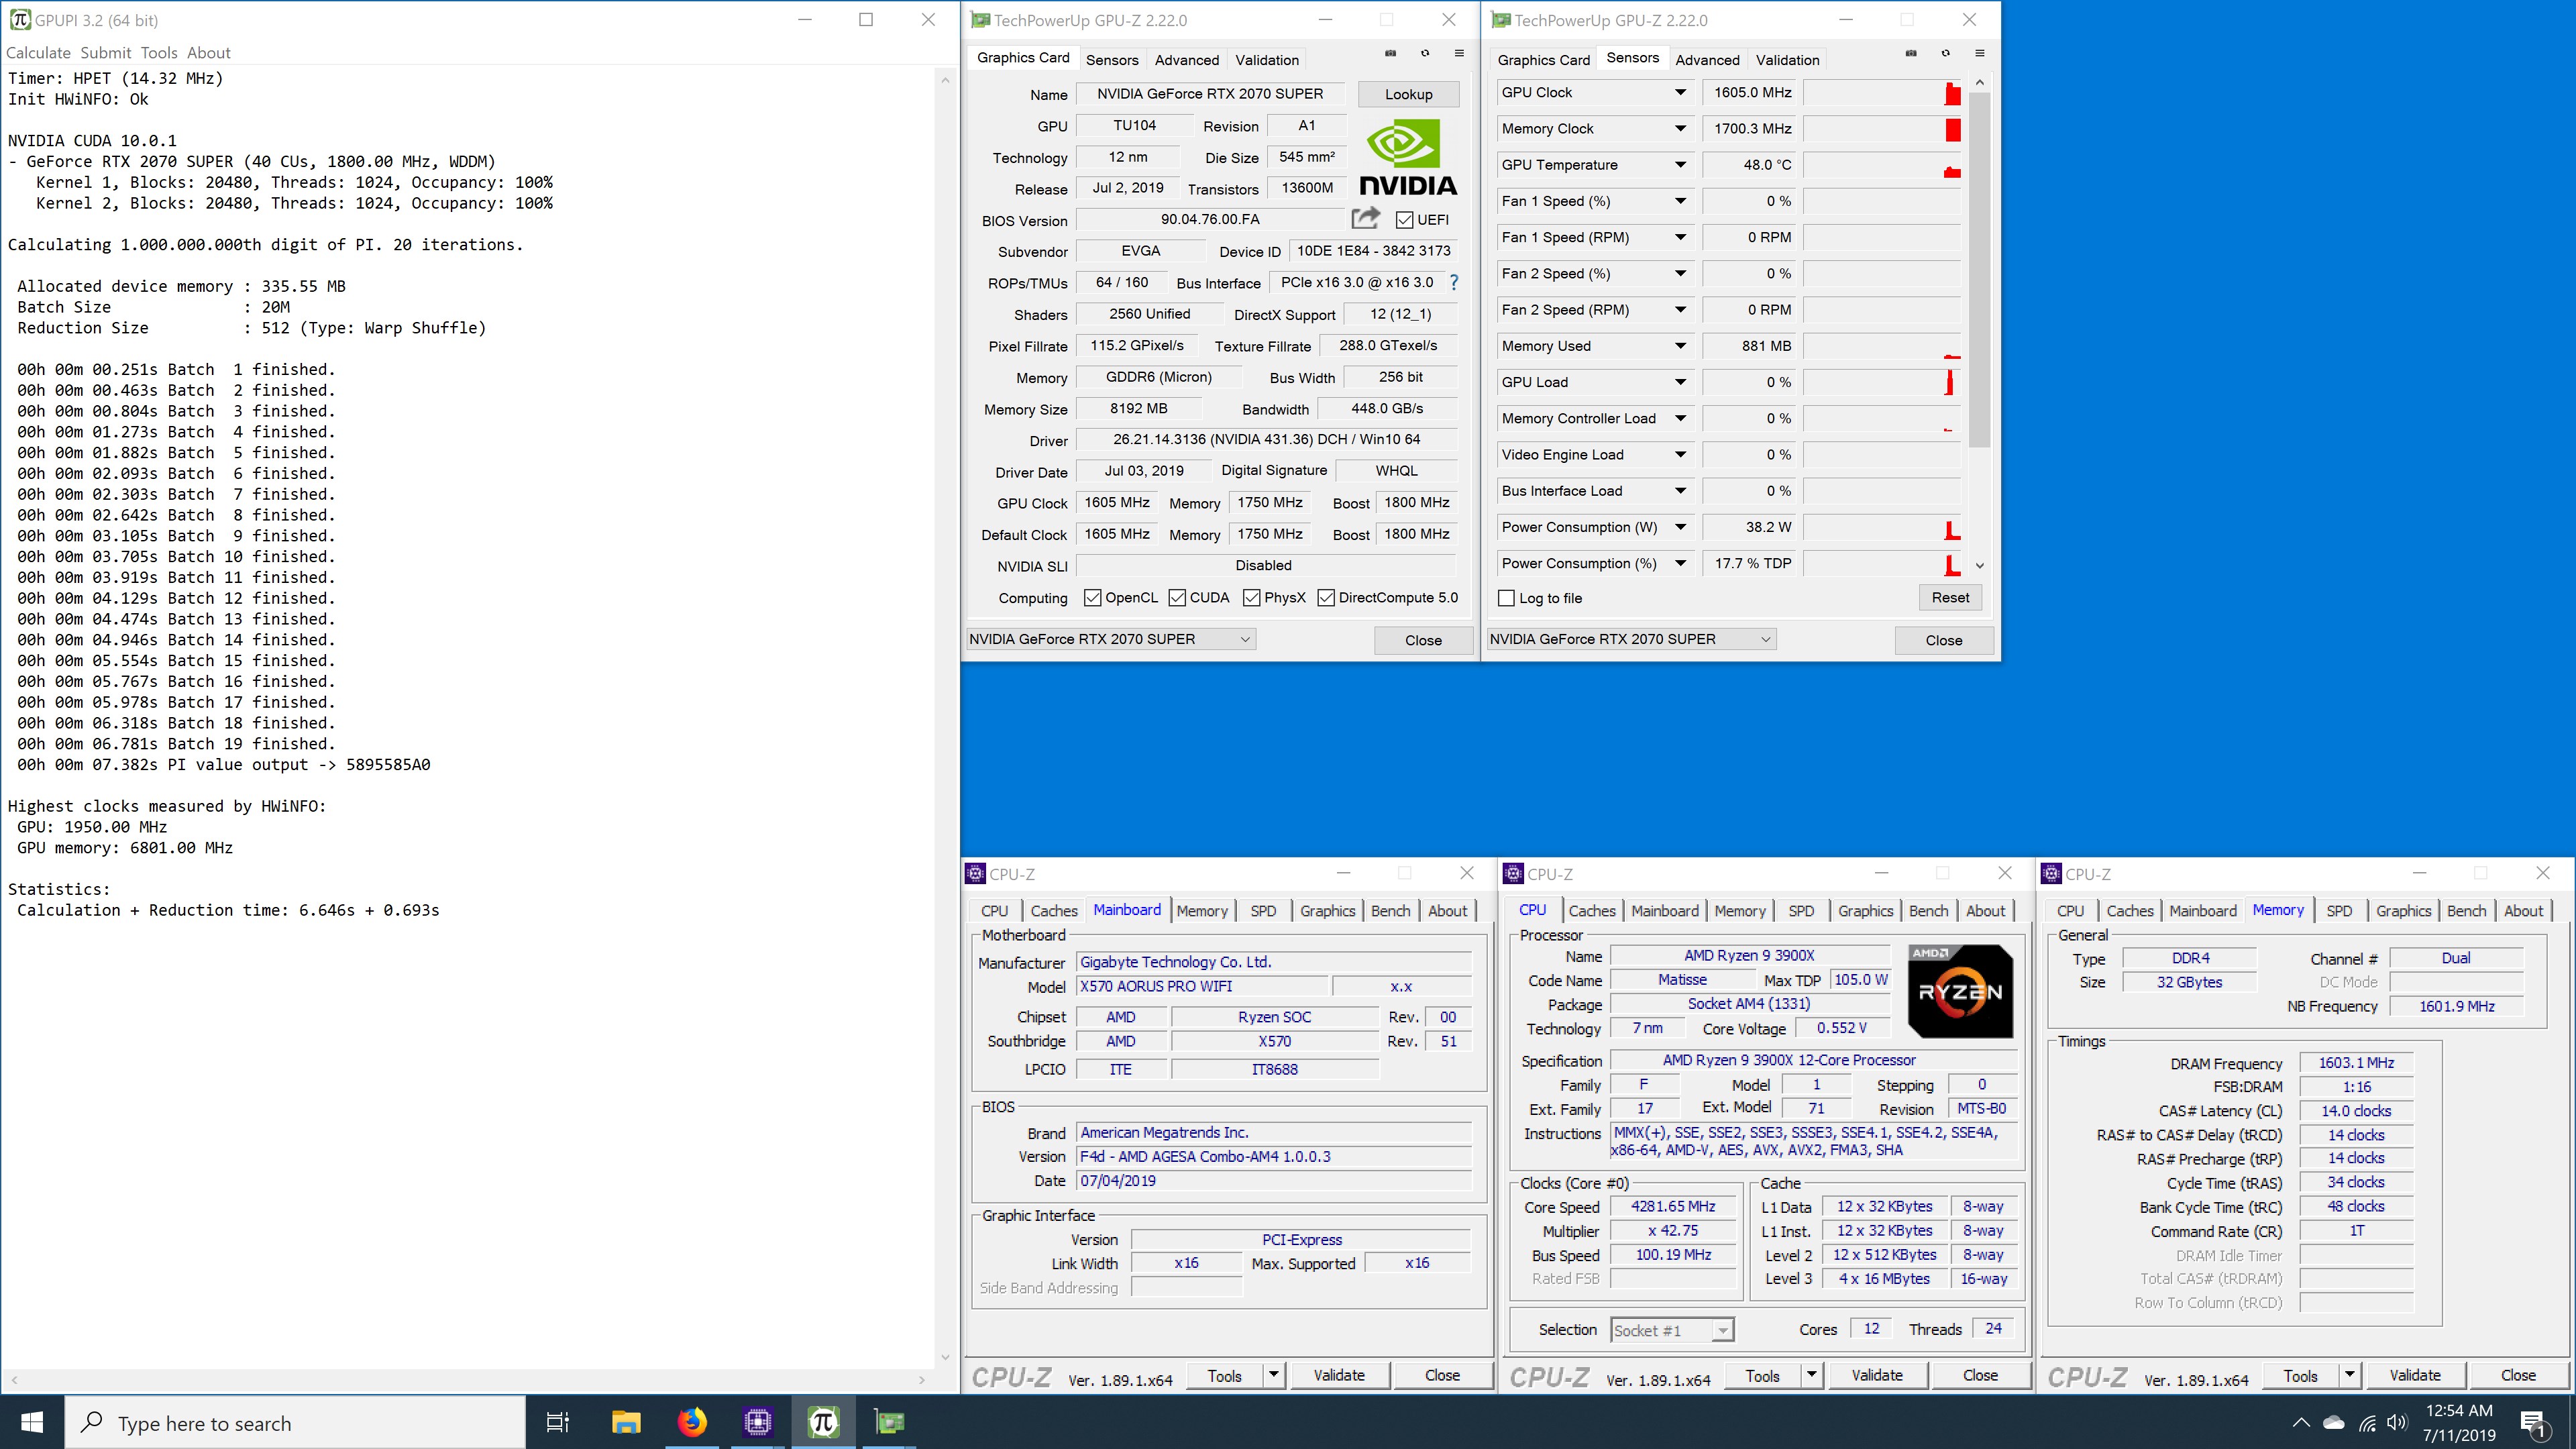Image resolution: width=2576 pixels, height=1449 pixels.
Task: Toggle the DirectCompute 5.0 checkbox
Action: 1326,598
